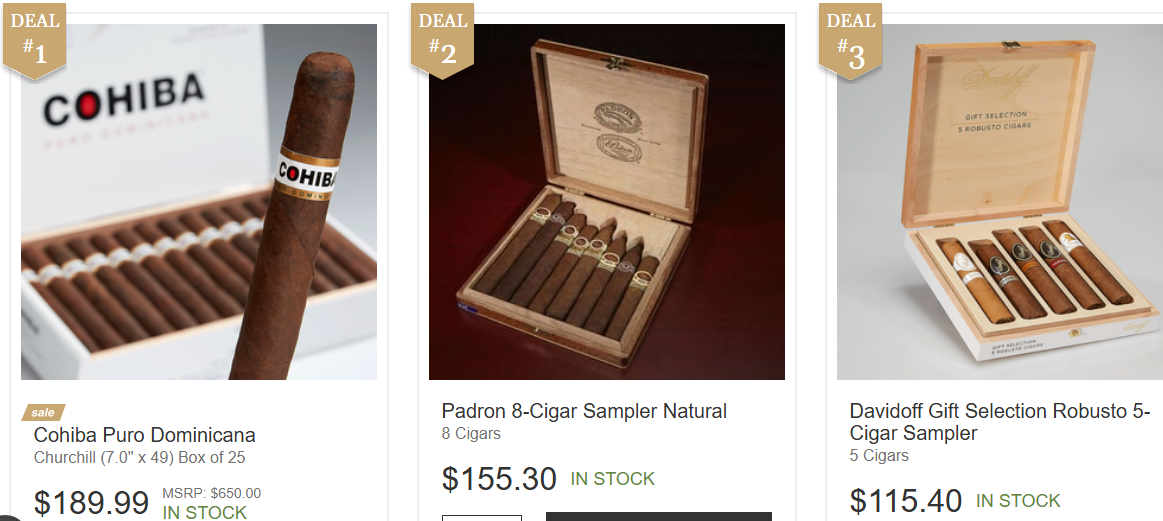Open the Cohiba Puro Dominicana title link
1163x521 pixels.
pyautogui.click(x=145, y=435)
